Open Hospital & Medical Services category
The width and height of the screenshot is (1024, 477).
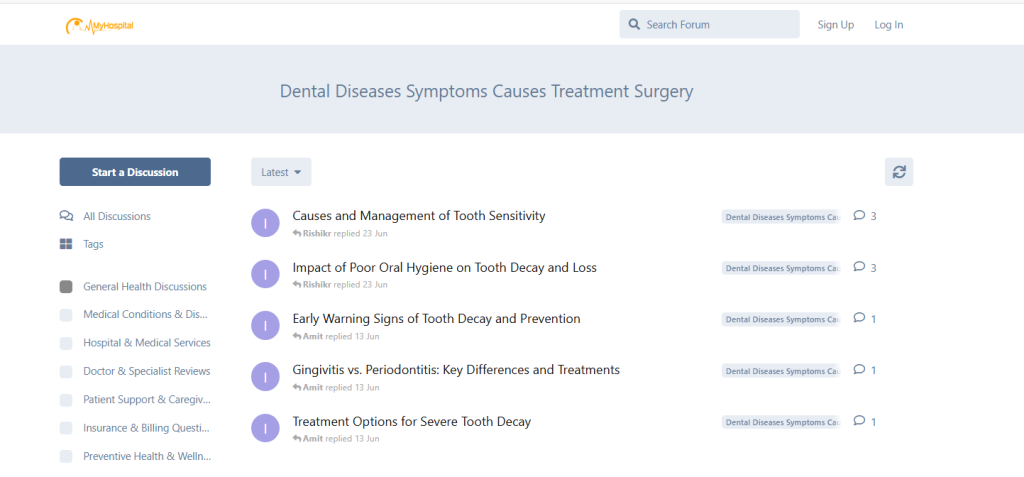coord(146,343)
